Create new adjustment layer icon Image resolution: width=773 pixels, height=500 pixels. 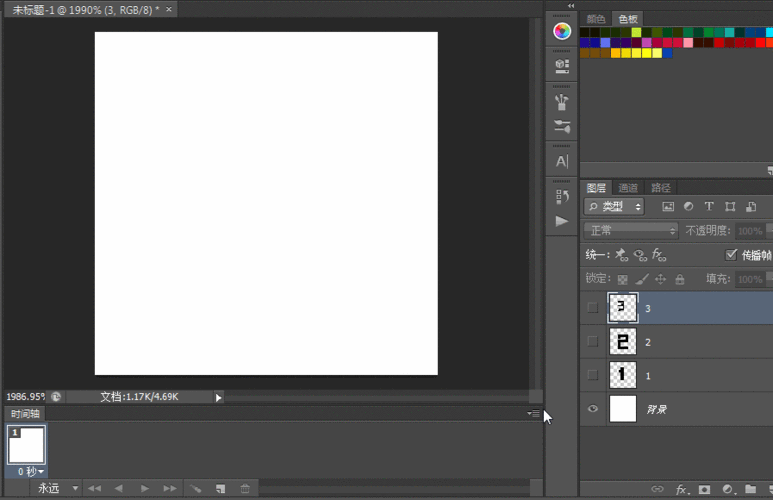(x=729, y=489)
